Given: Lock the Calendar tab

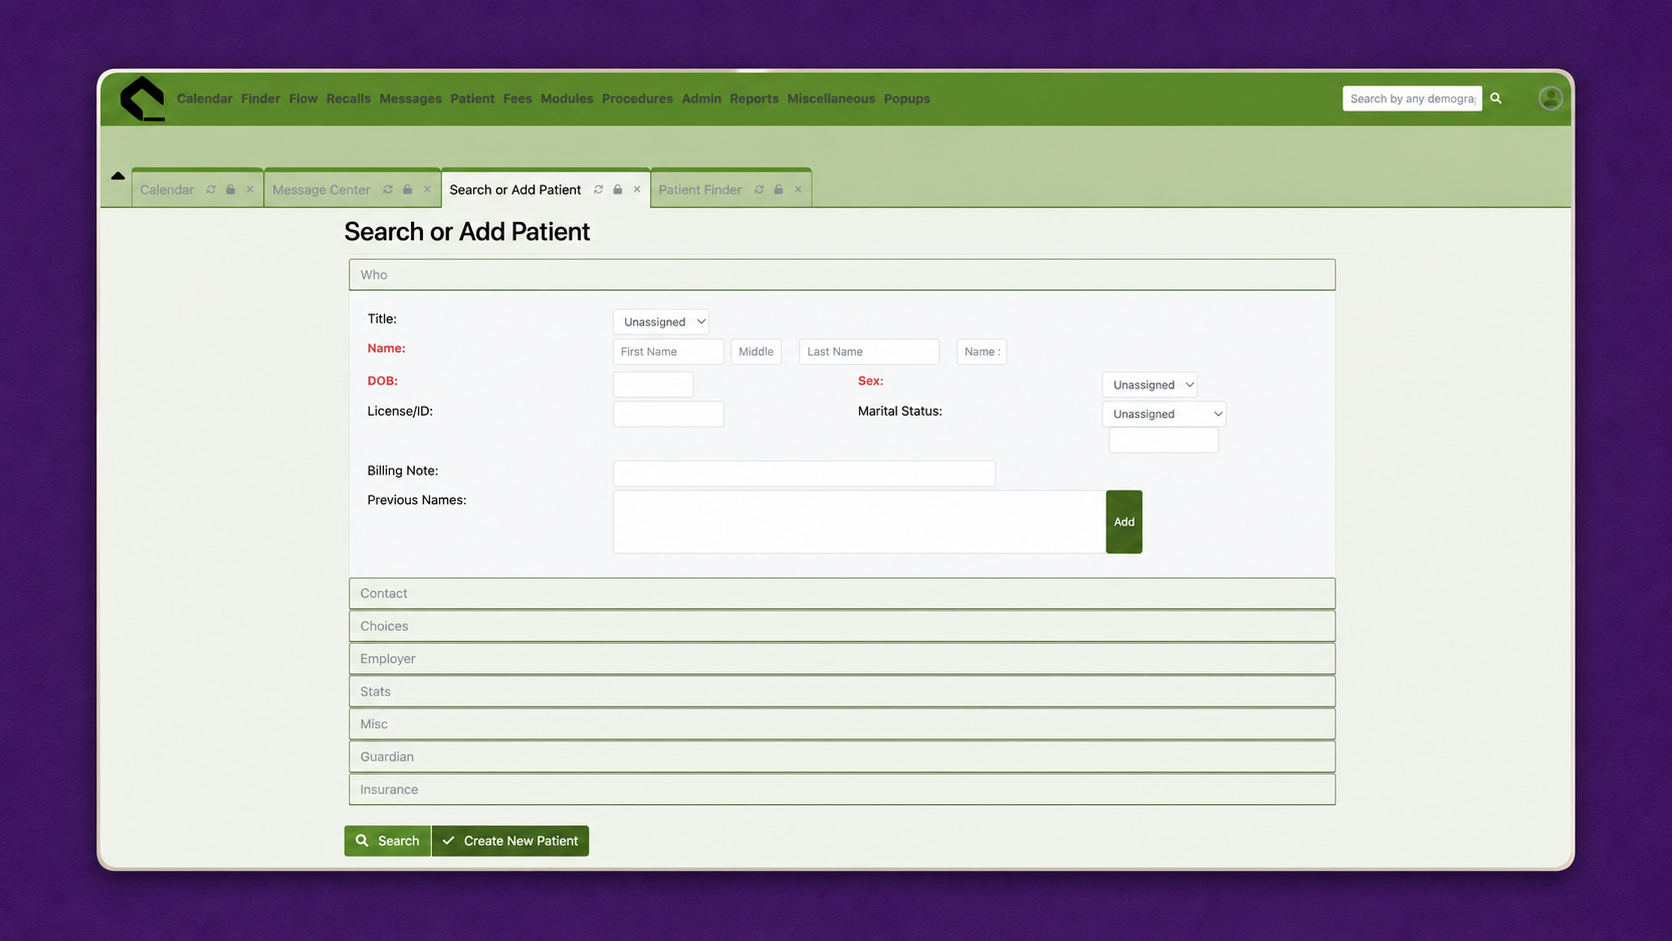Looking at the screenshot, I should 231,189.
